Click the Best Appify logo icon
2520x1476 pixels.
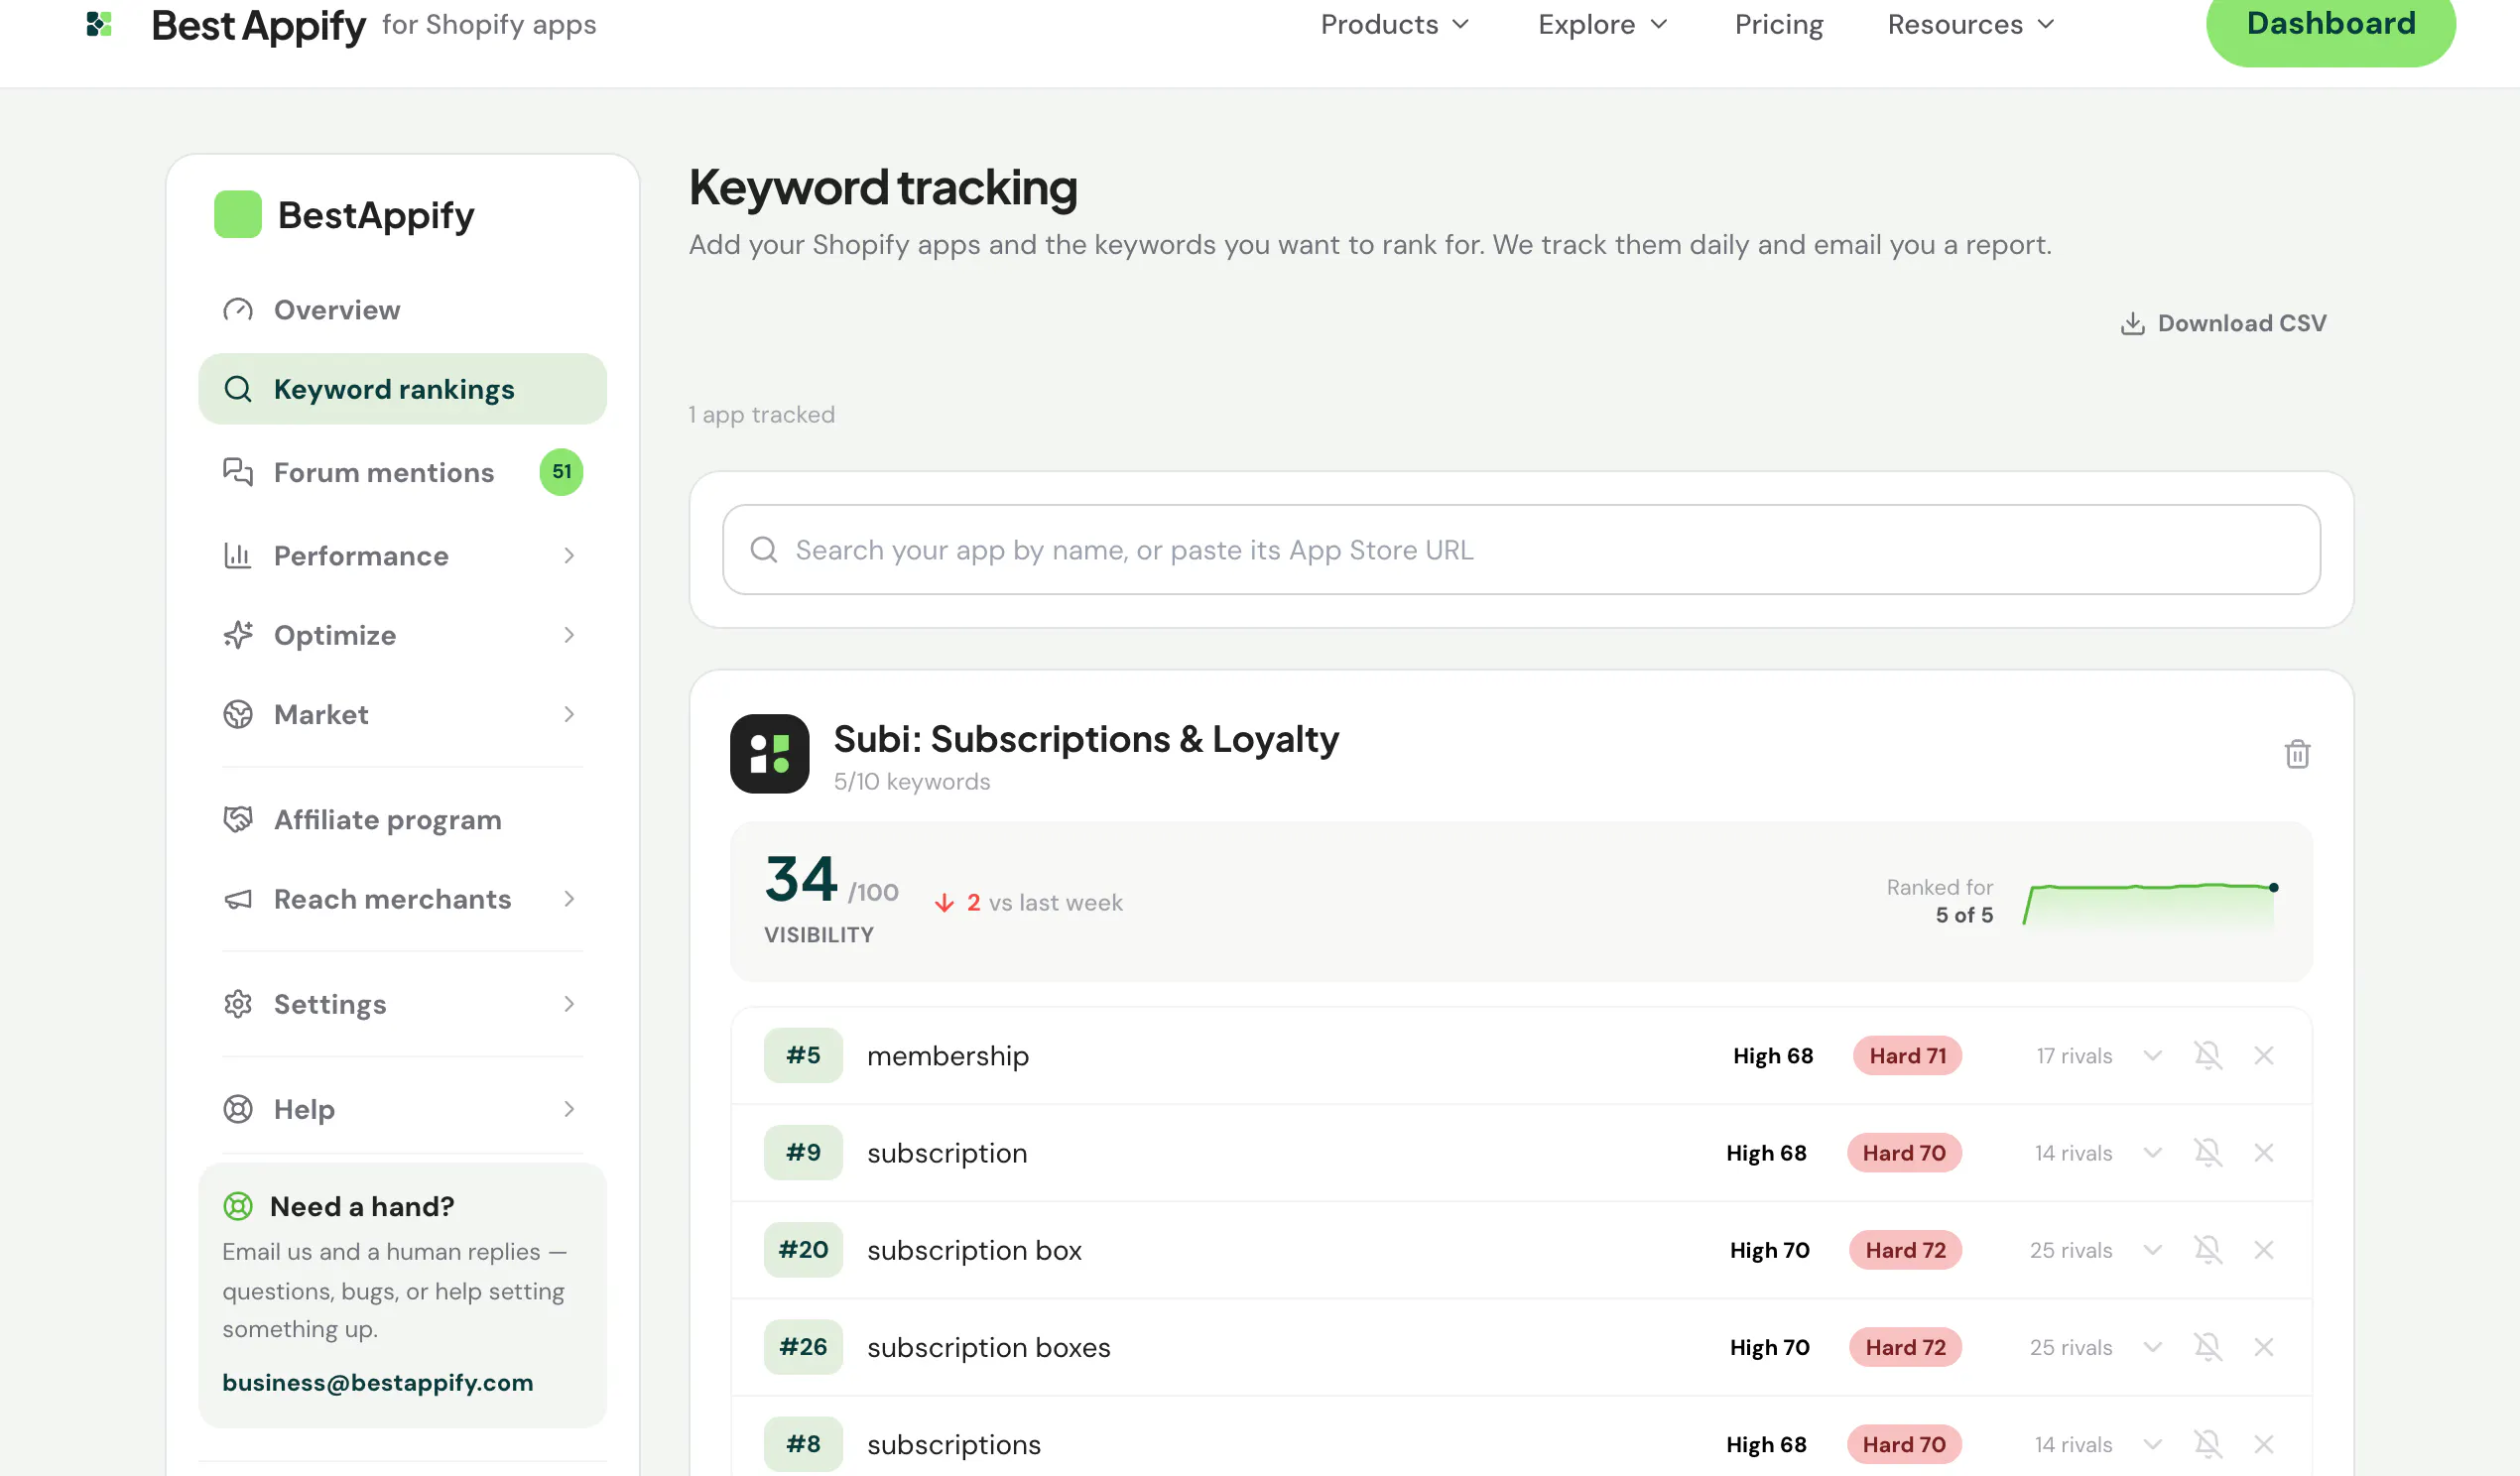[99, 24]
